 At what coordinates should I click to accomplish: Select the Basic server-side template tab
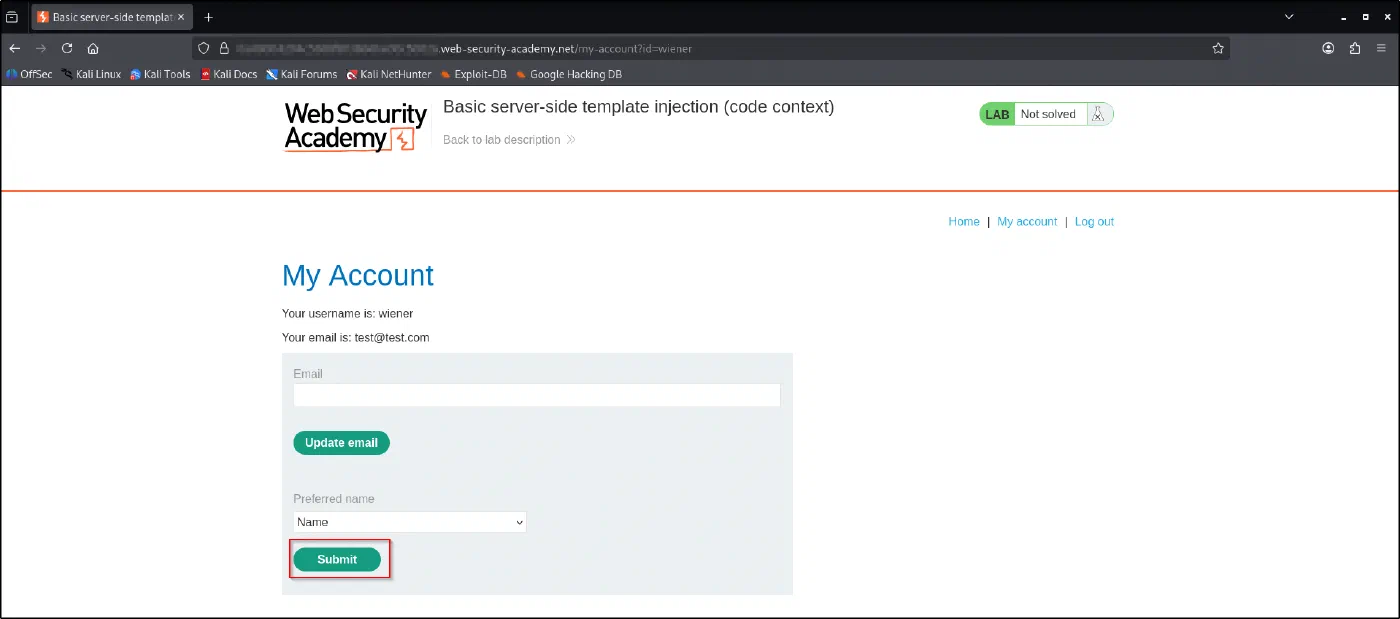click(111, 17)
